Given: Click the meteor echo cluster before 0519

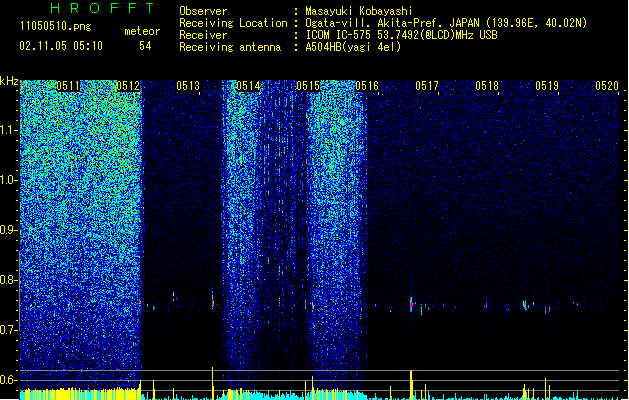Looking at the screenshot, I should 525,305.
